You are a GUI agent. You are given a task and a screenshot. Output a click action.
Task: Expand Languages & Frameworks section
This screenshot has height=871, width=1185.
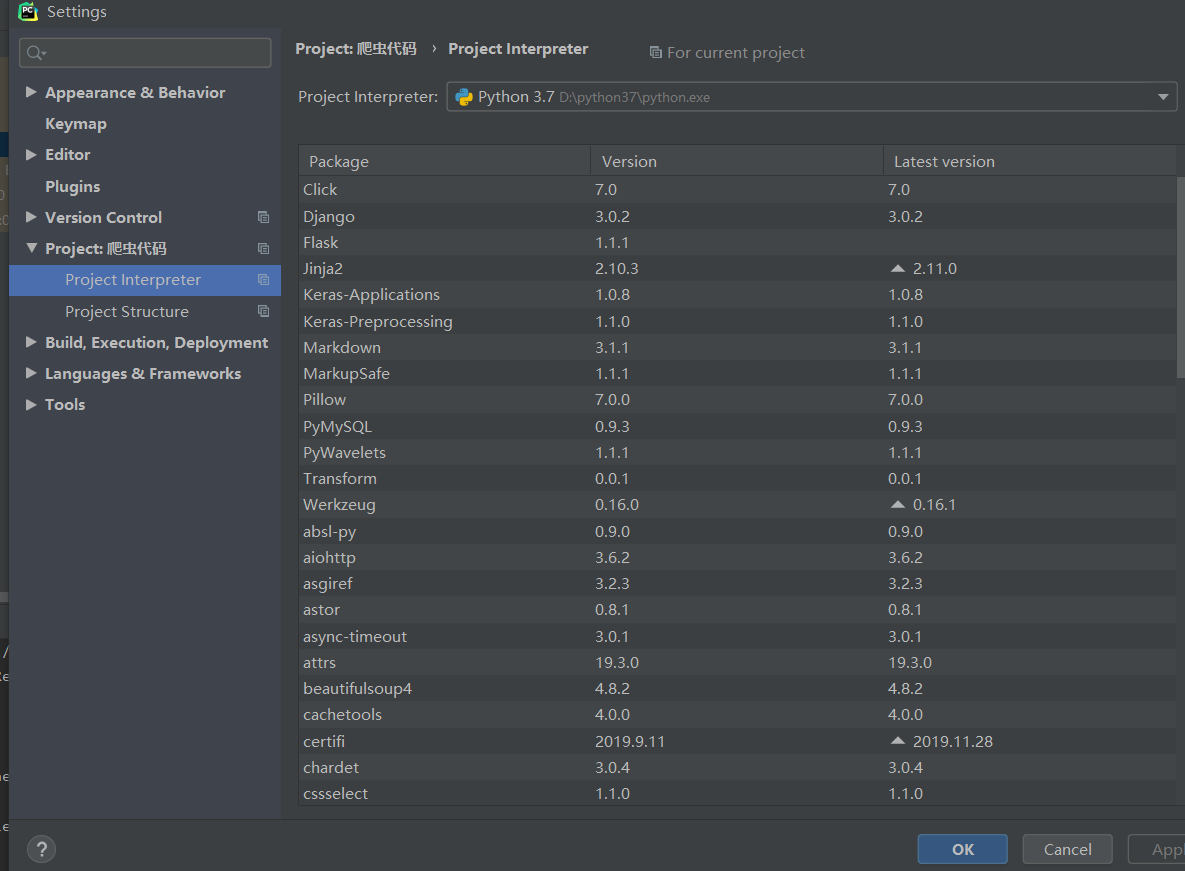[31, 373]
